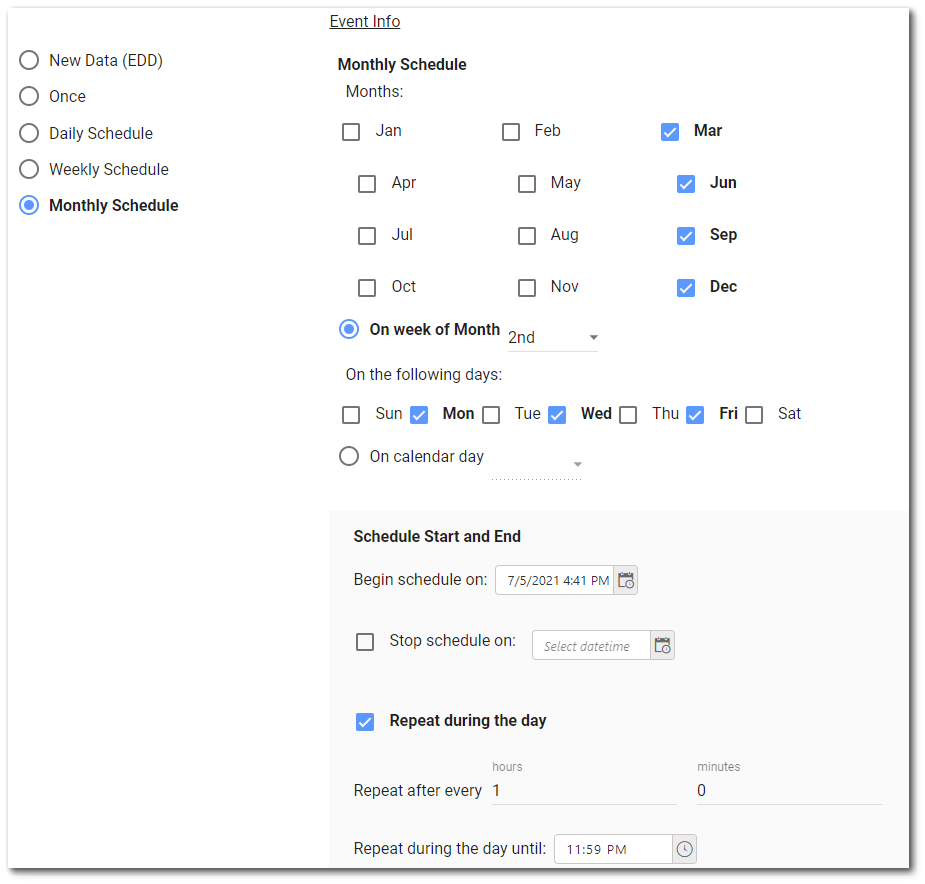Click the Begin schedule datetime field

coord(557,580)
